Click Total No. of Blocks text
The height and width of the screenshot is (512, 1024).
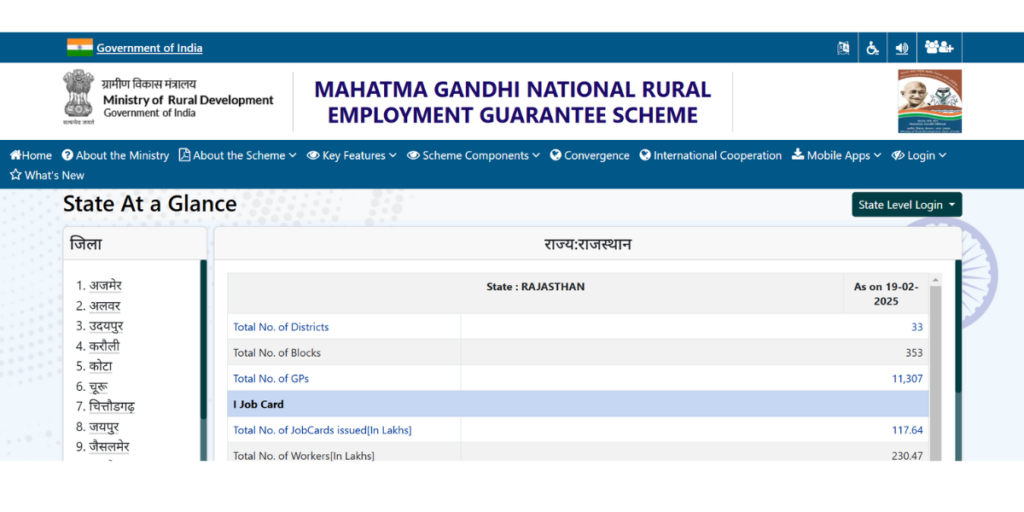pyautogui.click(x=277, y=353)
